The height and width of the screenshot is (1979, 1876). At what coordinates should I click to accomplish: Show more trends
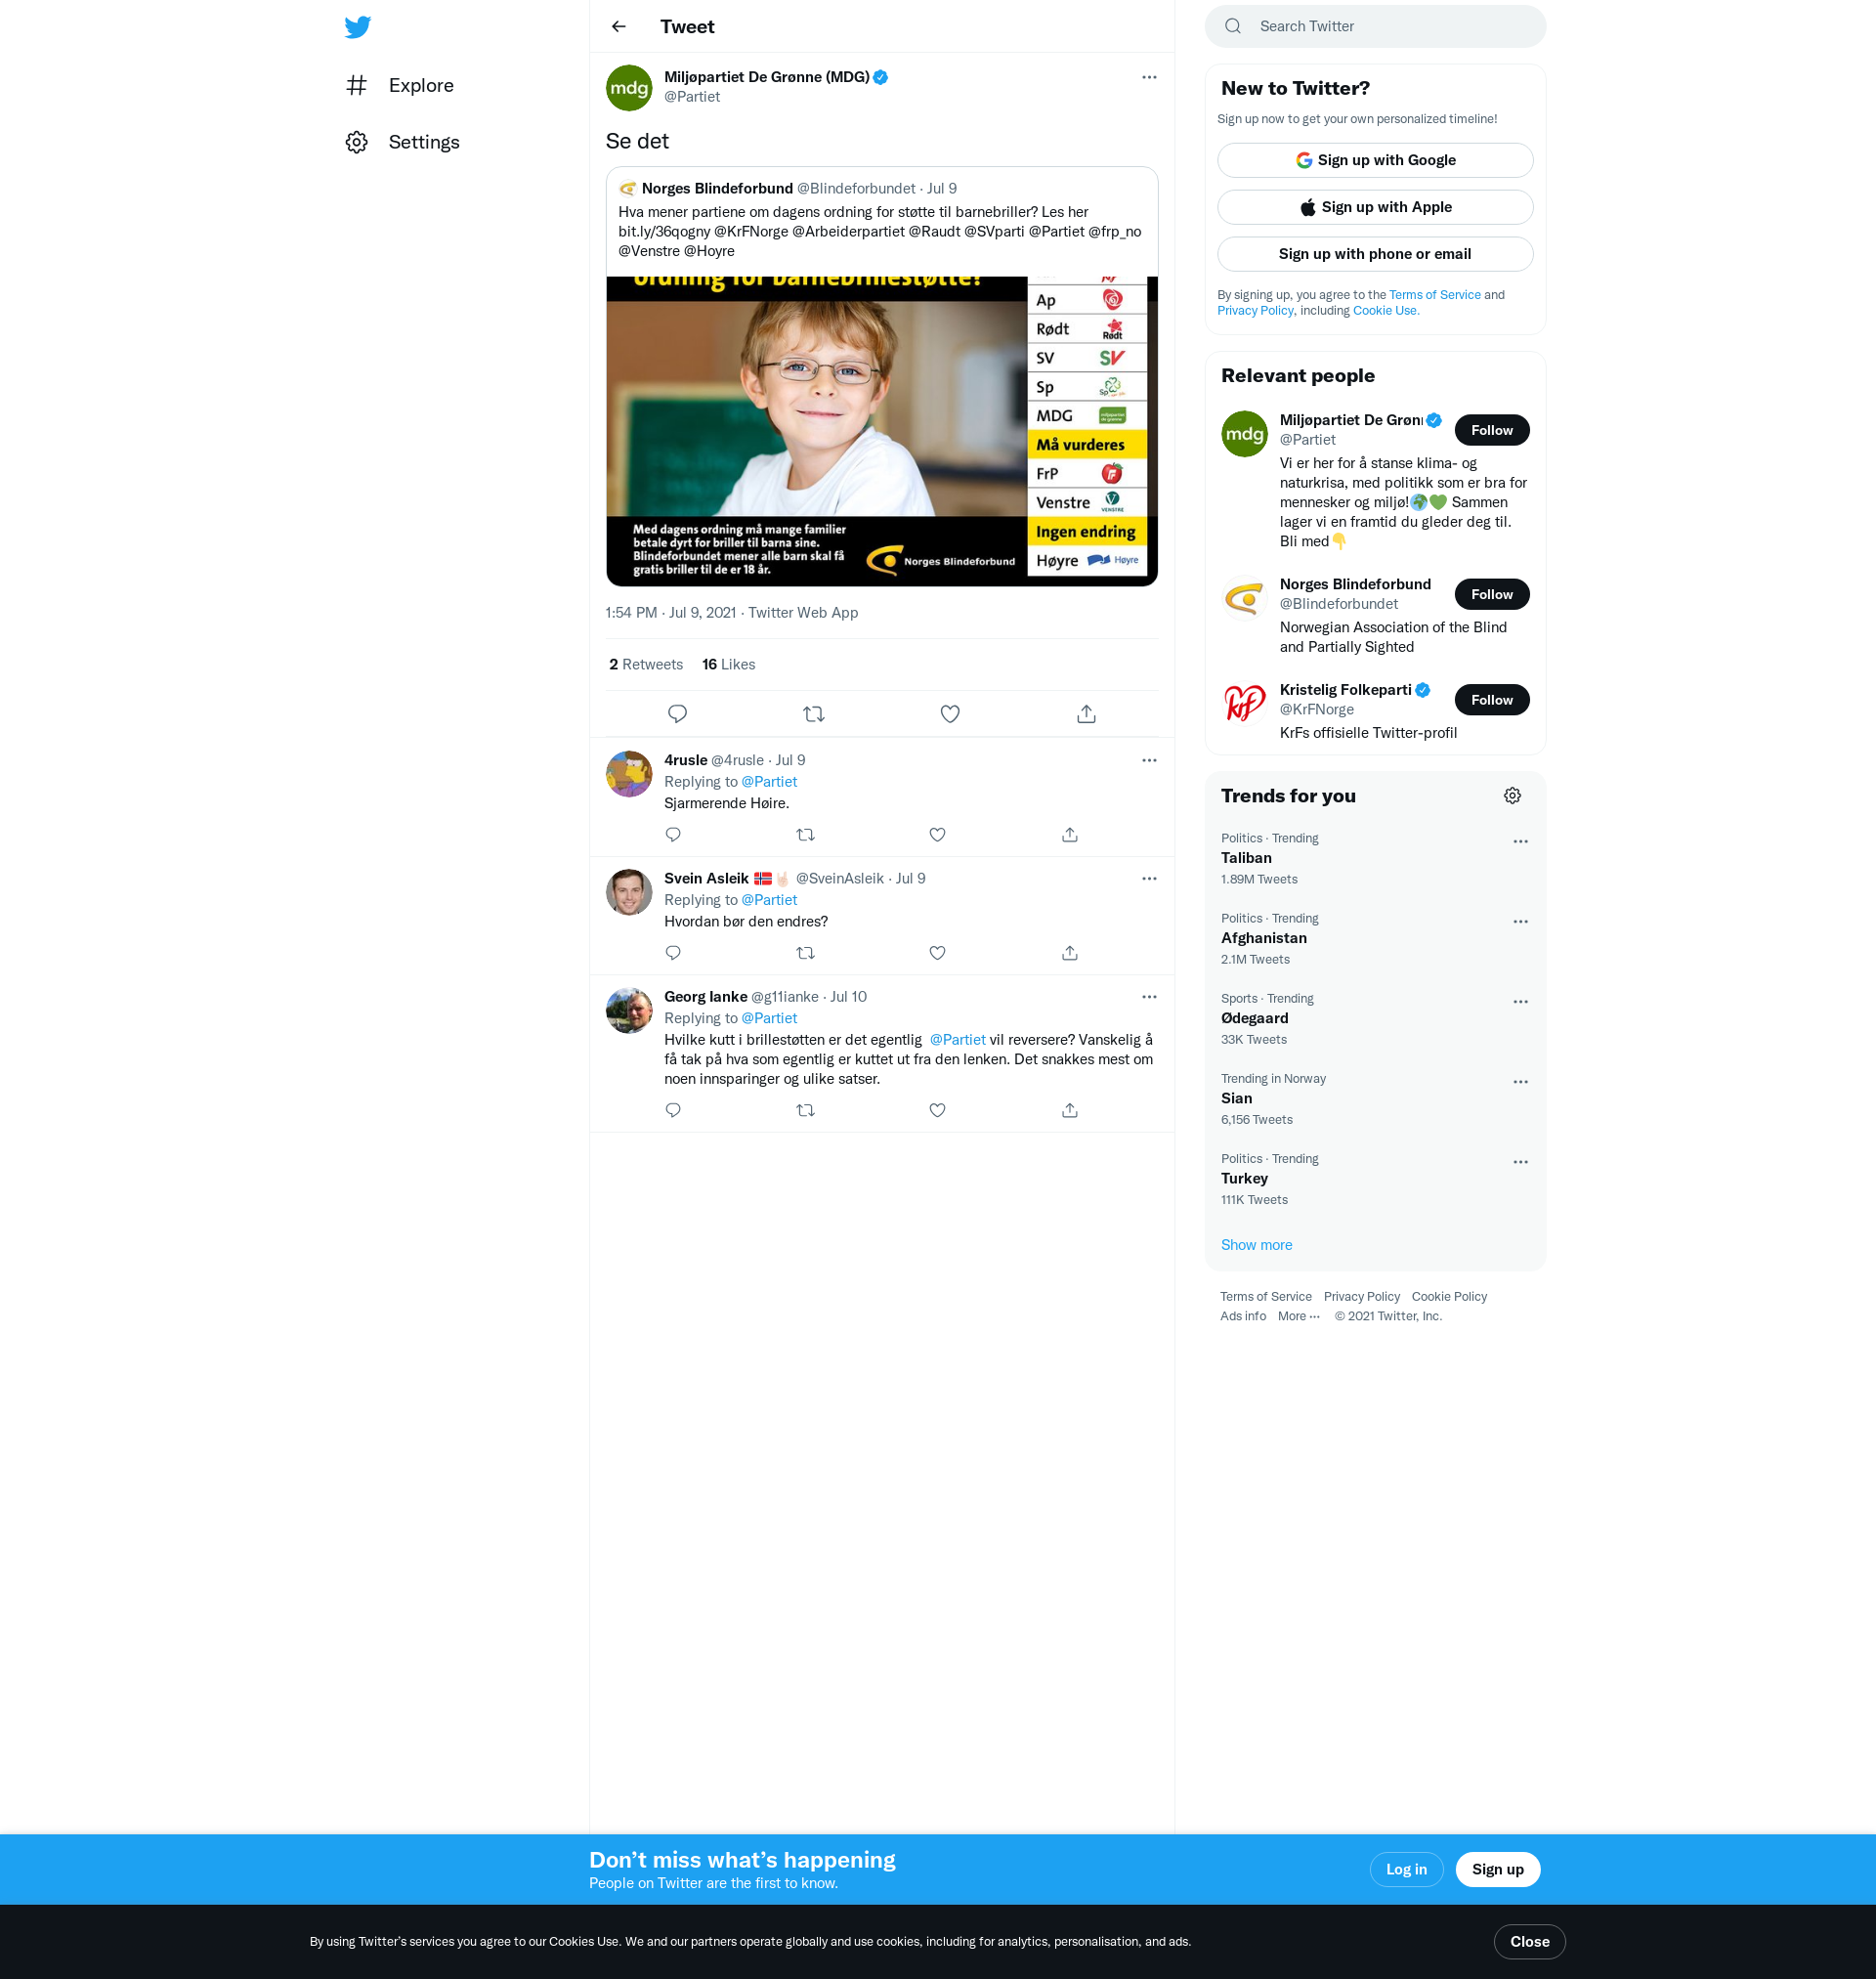tap(1256, 1245)
